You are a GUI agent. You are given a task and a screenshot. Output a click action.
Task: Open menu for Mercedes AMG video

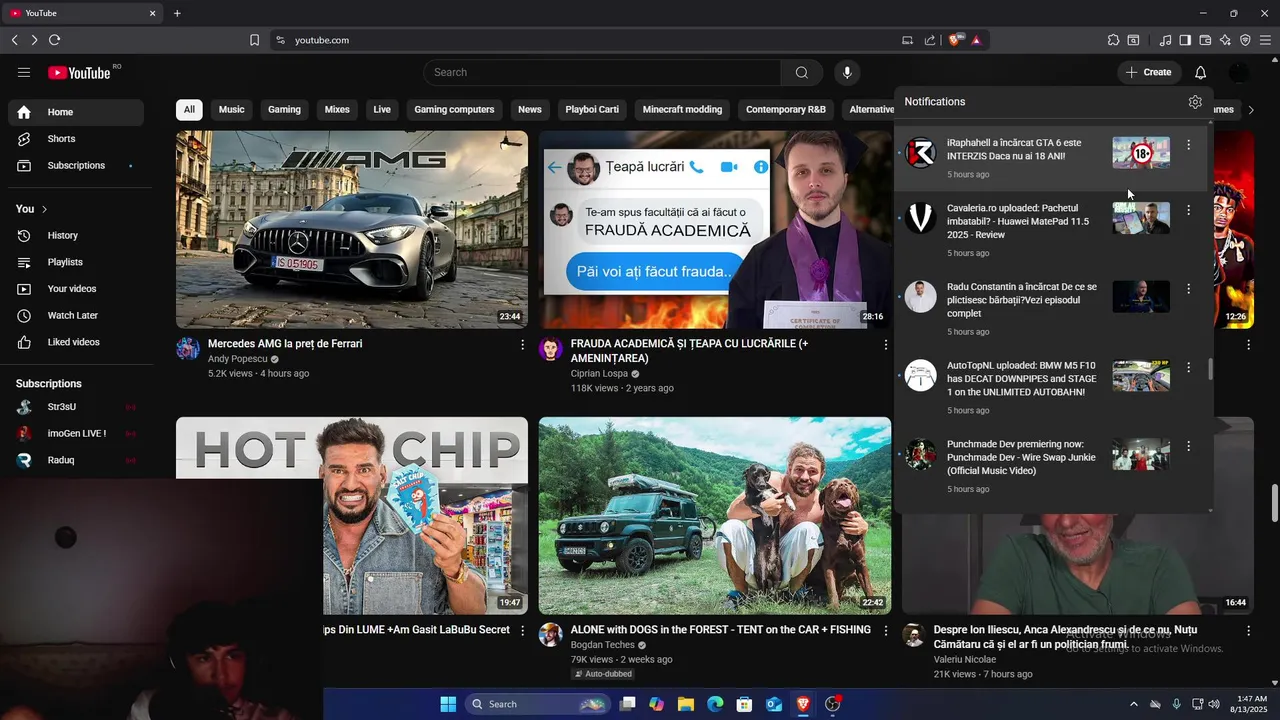click(x=522, y=344)
